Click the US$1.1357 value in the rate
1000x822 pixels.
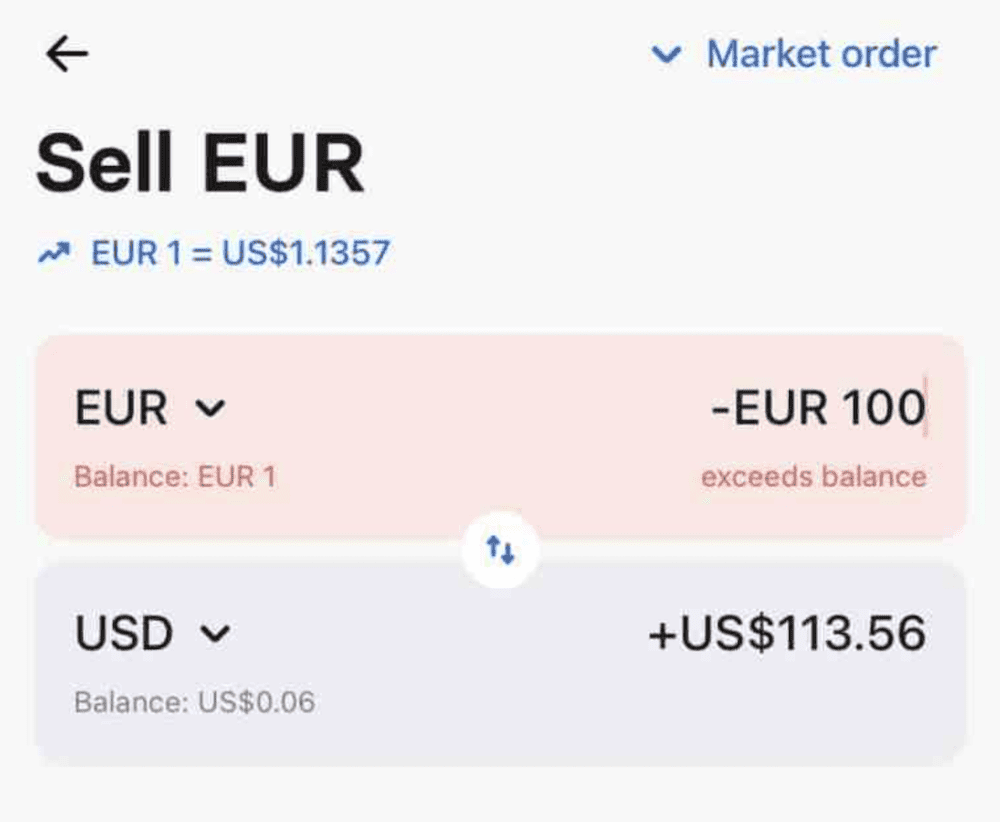point(306,253)
